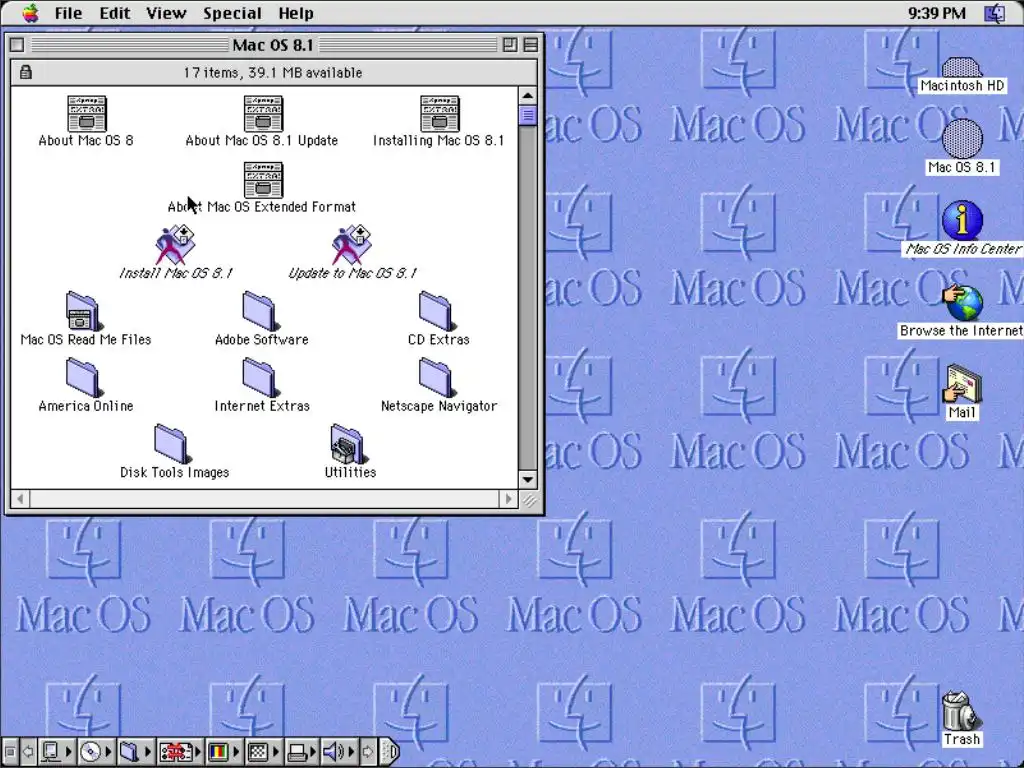
Task: Open the printer selector control strip module
Action: point(302,752)
